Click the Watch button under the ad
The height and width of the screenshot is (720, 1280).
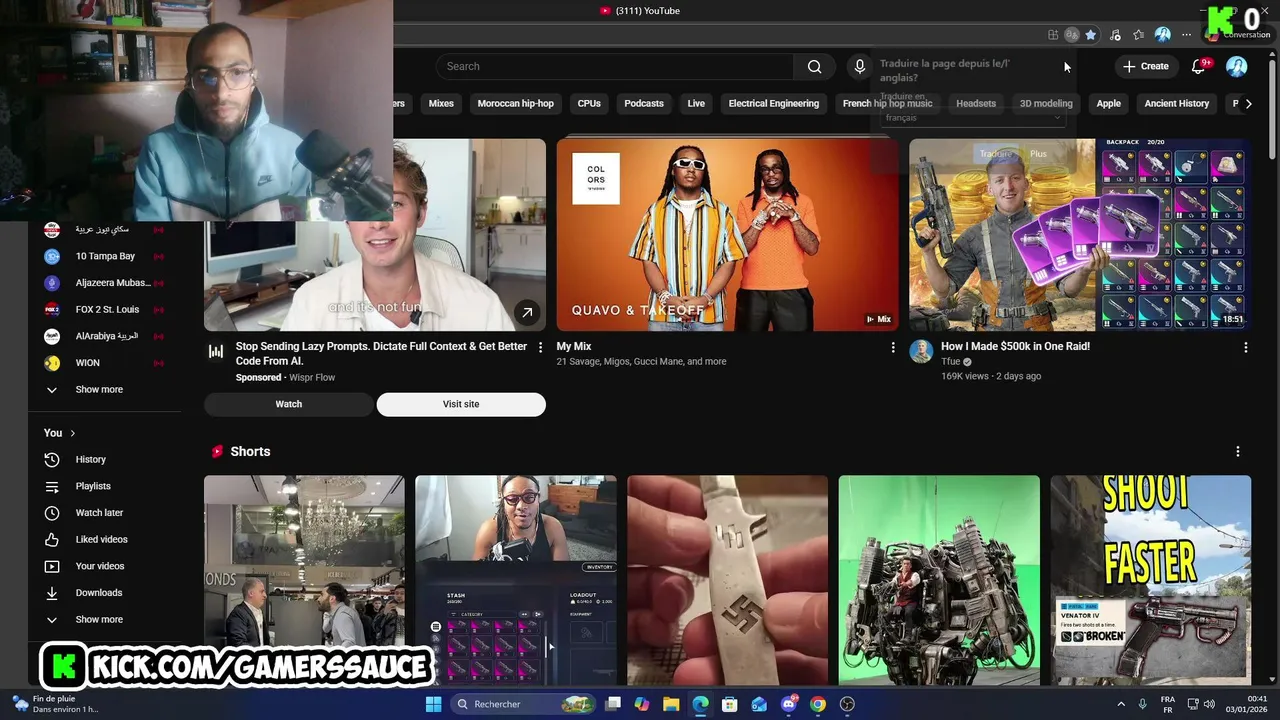[289, 404]
